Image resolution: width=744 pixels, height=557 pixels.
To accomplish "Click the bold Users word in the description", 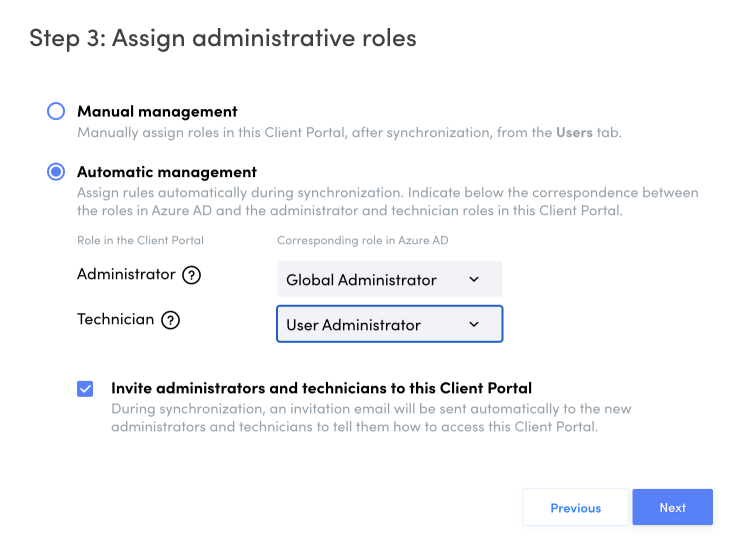I will (x=574, y=132).
